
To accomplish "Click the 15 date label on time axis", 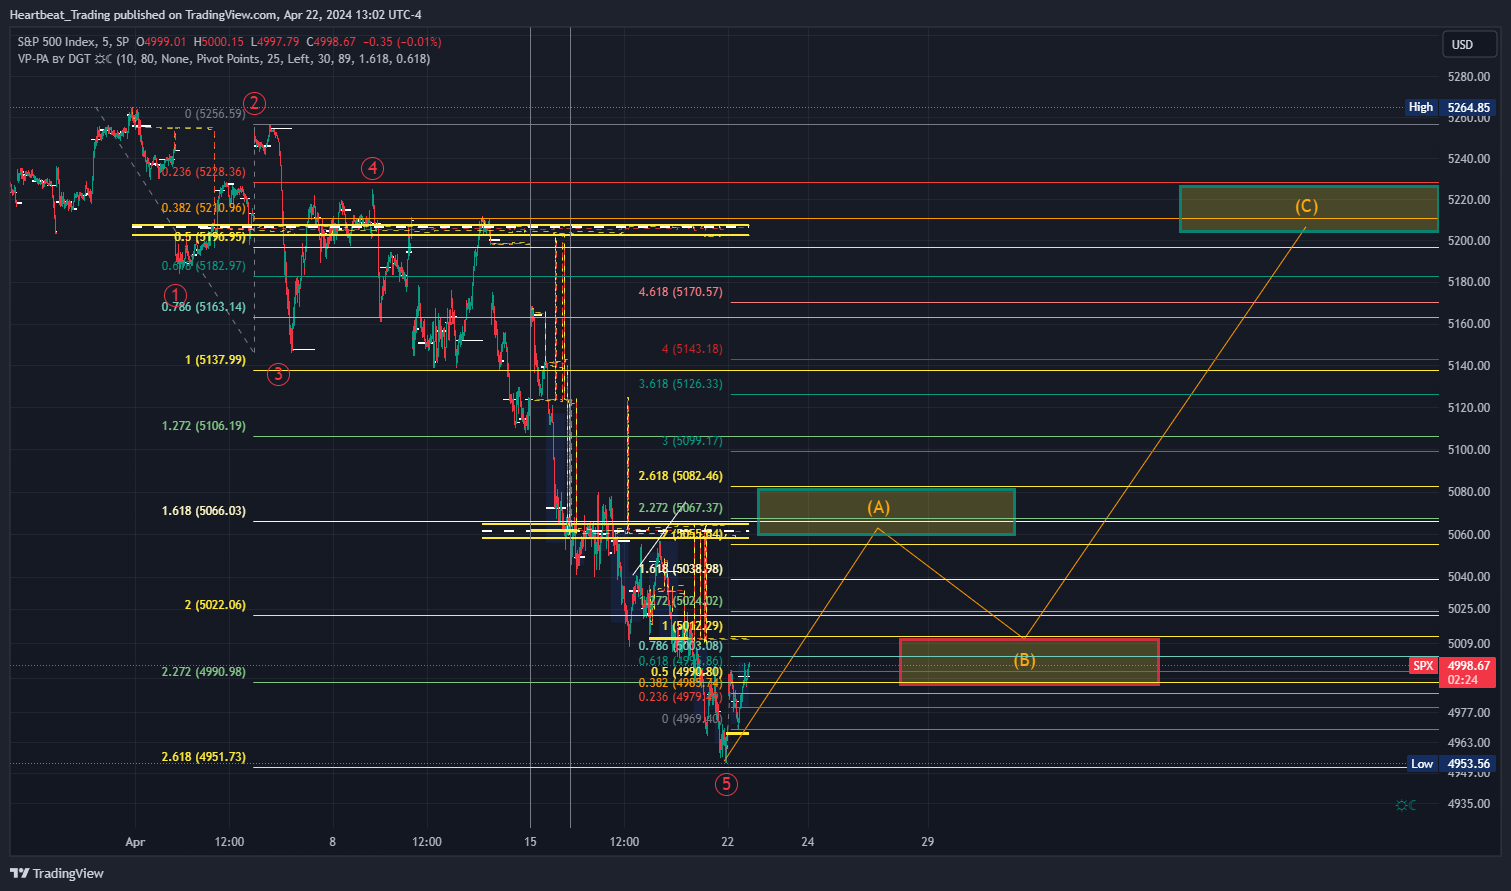I will click(x=530, y=842).
